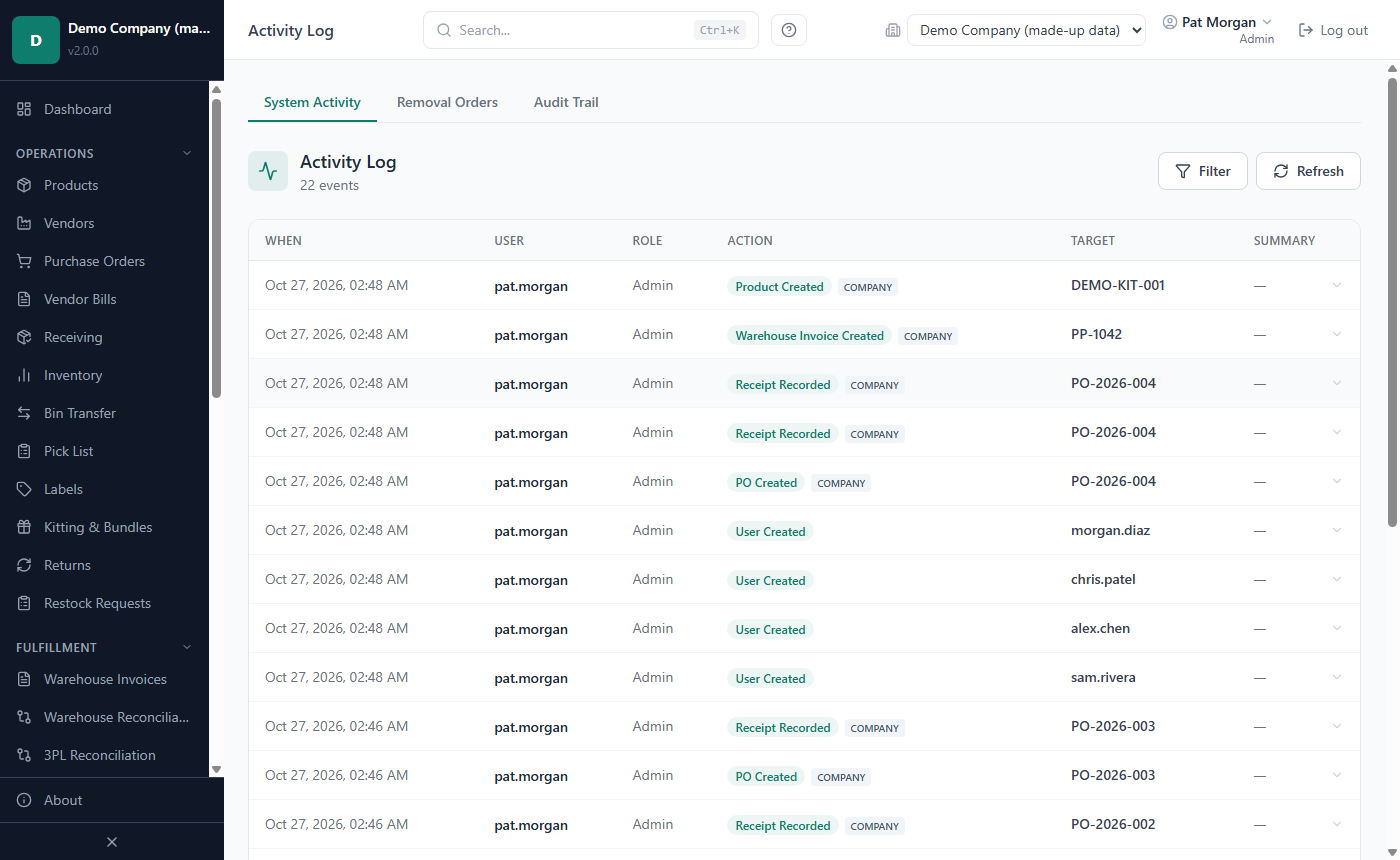Click the Returns circular arrows icon
This screenshot has width=1400, height=860.
pos(24,565)
